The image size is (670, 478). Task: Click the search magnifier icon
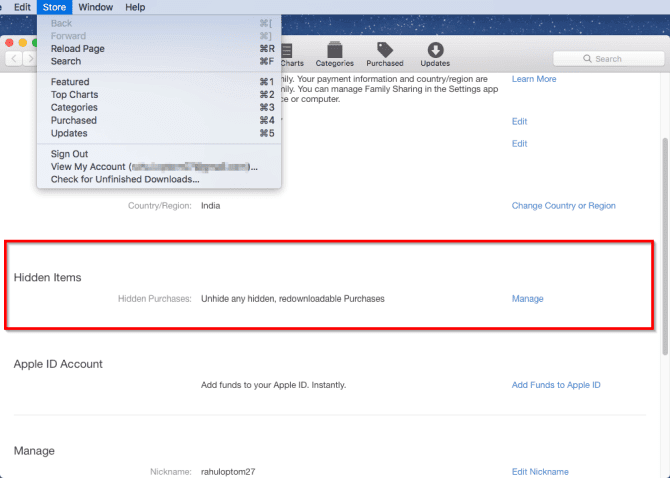pyautogui.click(x=588, y=59)
